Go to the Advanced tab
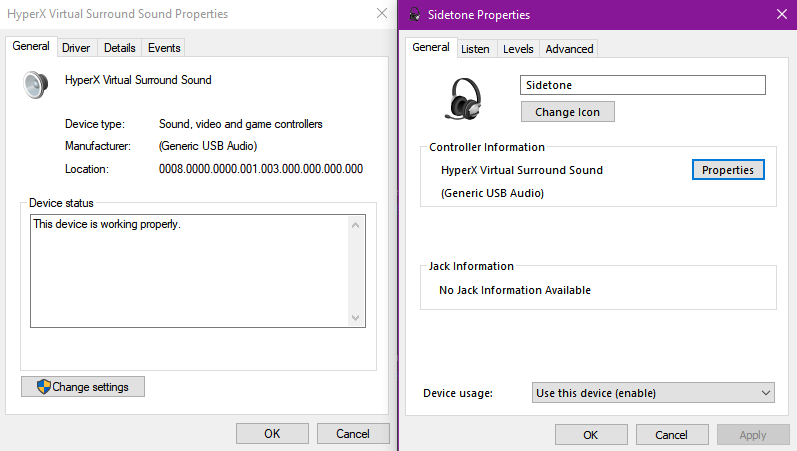 coord(569,48)
